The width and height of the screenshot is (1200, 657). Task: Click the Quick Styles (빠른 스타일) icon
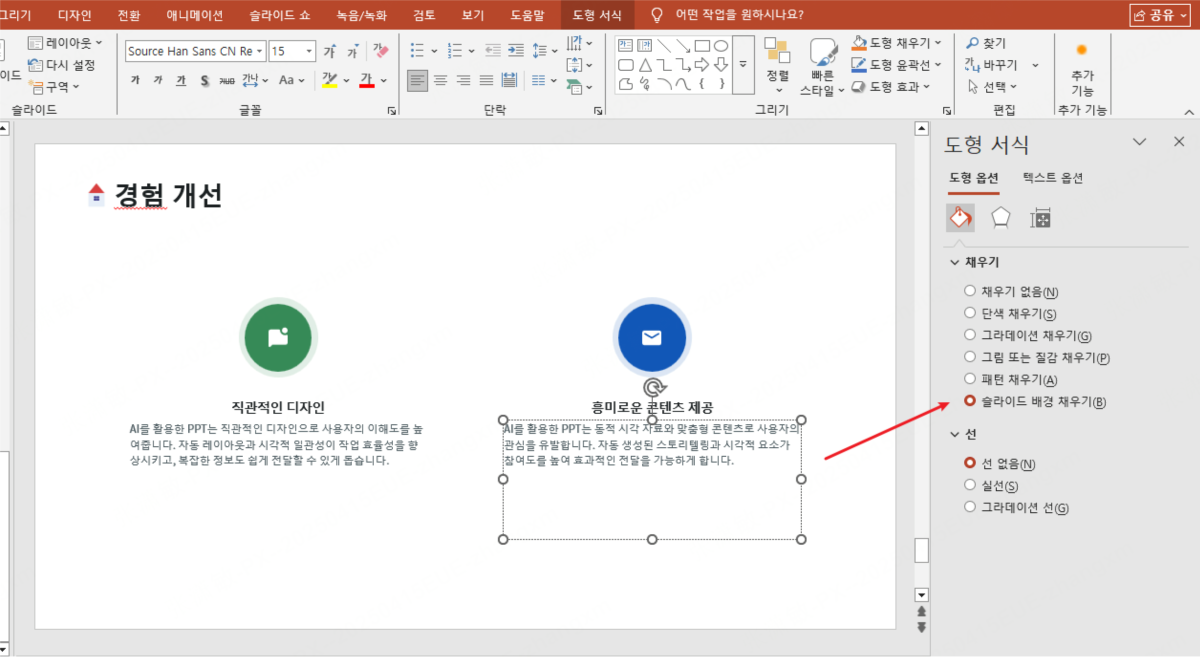[822, 66]
